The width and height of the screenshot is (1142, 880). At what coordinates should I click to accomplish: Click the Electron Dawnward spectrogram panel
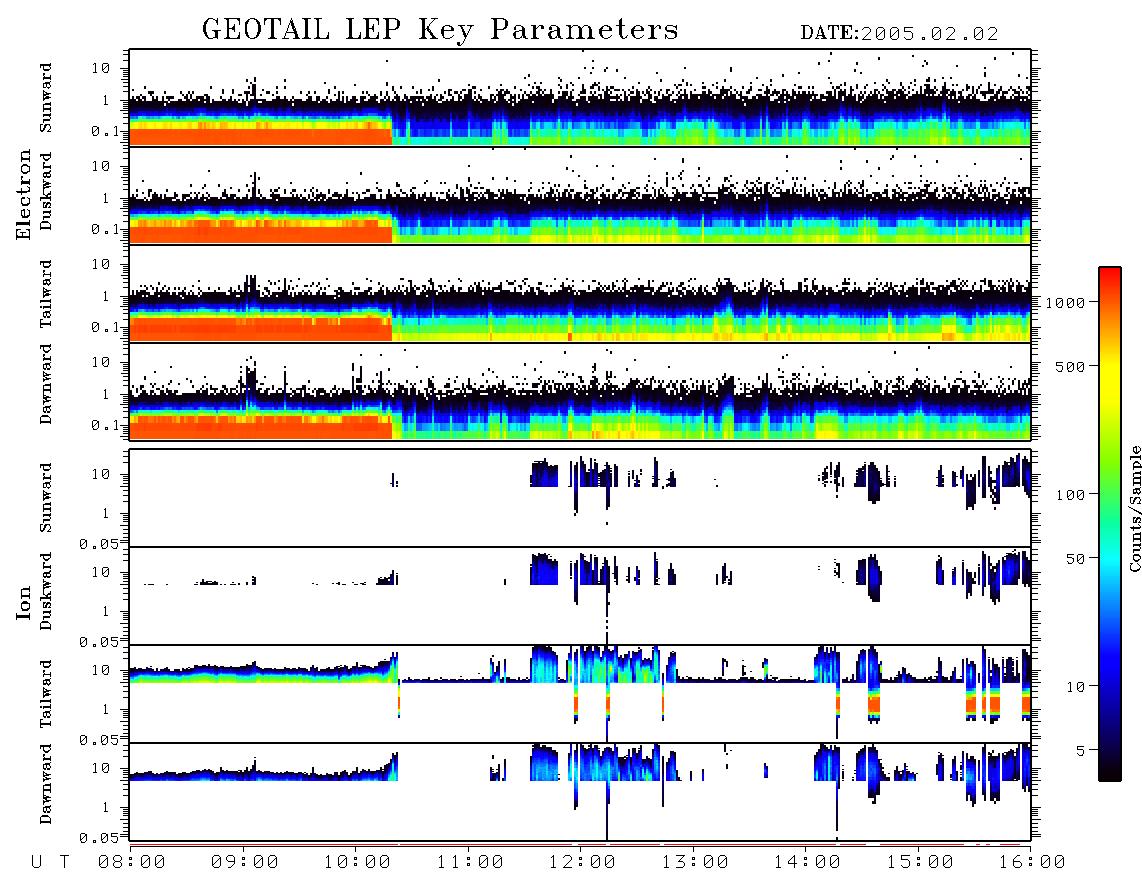[580, 392]
